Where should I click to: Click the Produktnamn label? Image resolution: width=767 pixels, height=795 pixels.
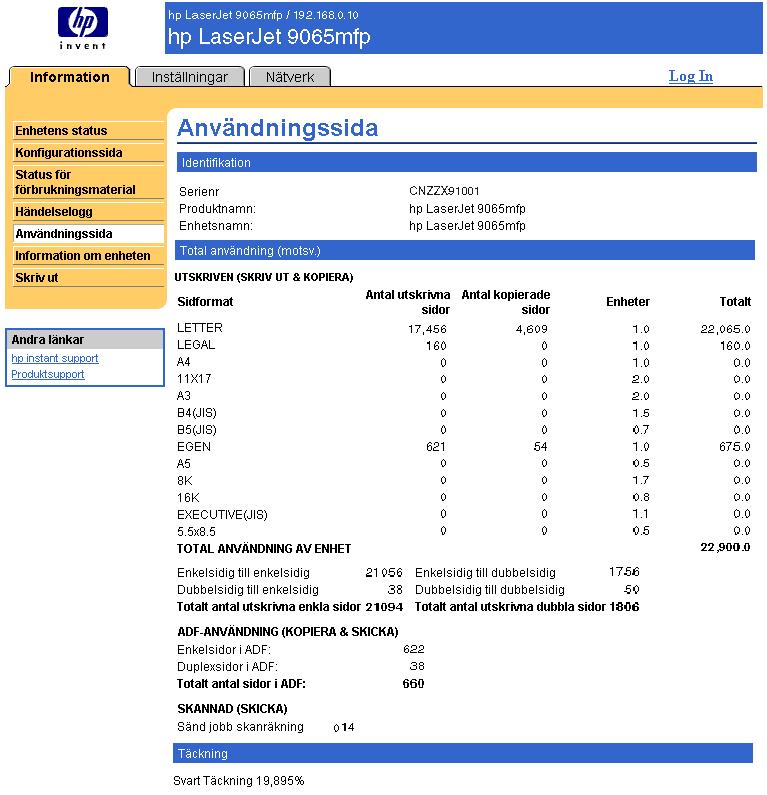click(217, 209)
